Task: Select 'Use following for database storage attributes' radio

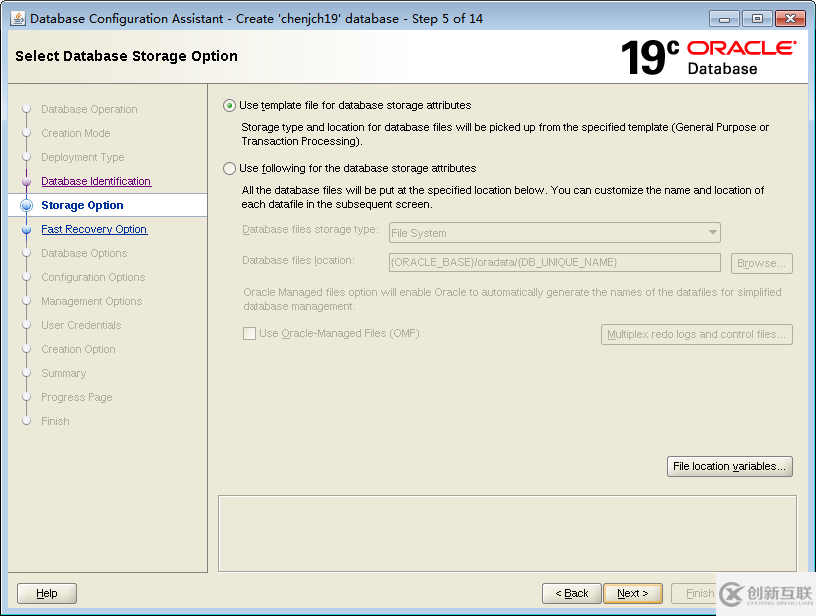Action: tap(229, 169)
